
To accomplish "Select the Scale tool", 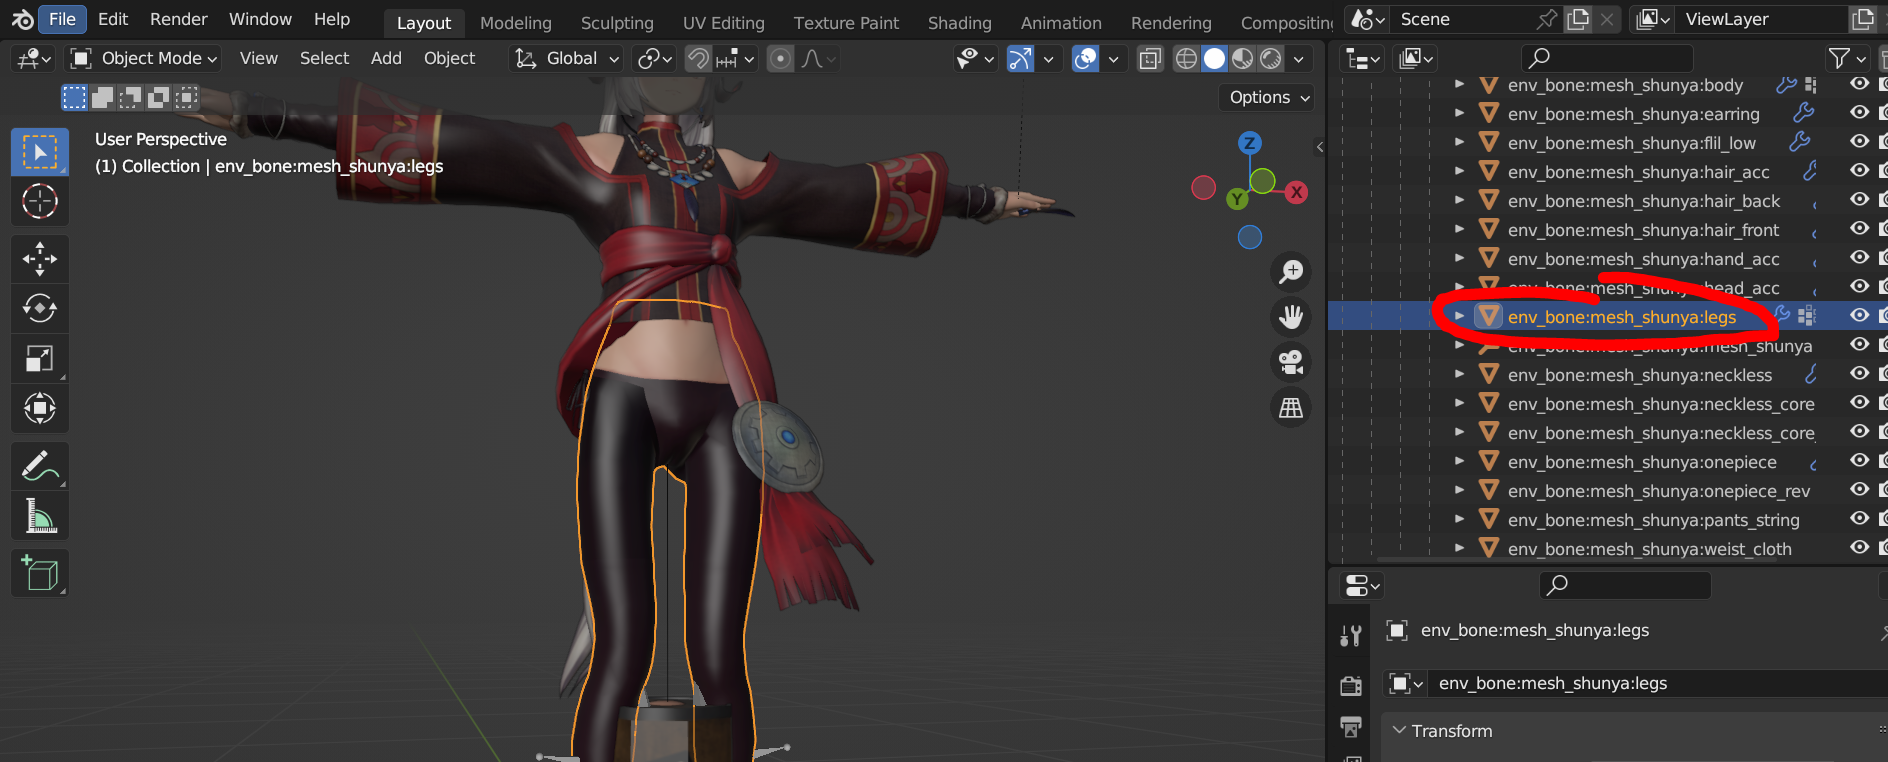I will point(40,358).
